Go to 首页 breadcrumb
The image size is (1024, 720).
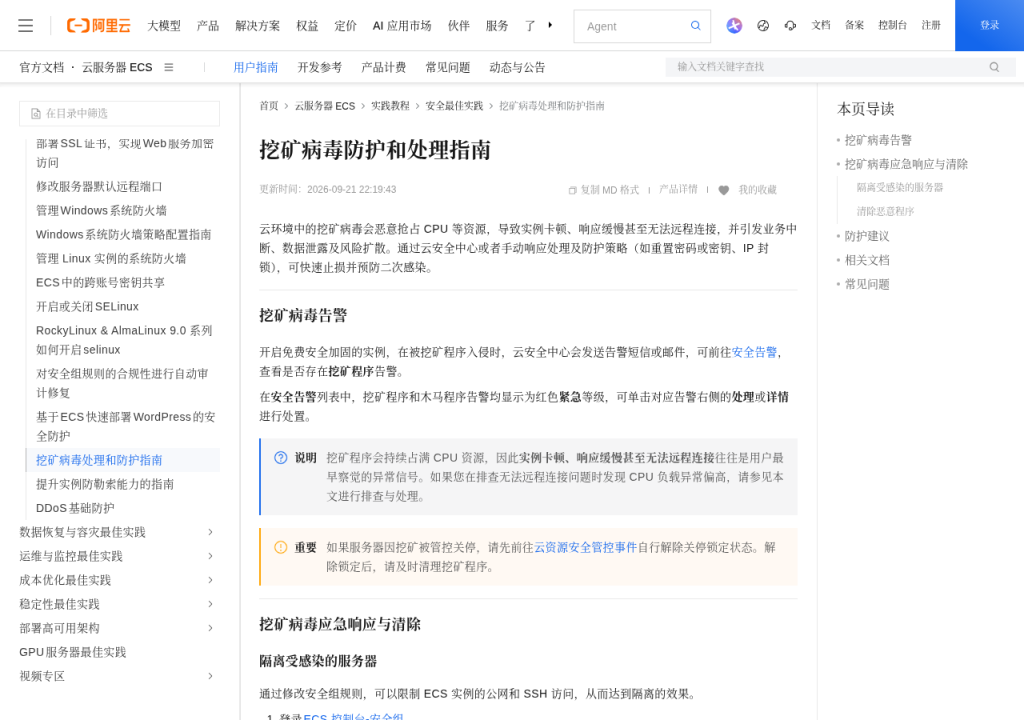pyautogui.click(x=268, y=106)
